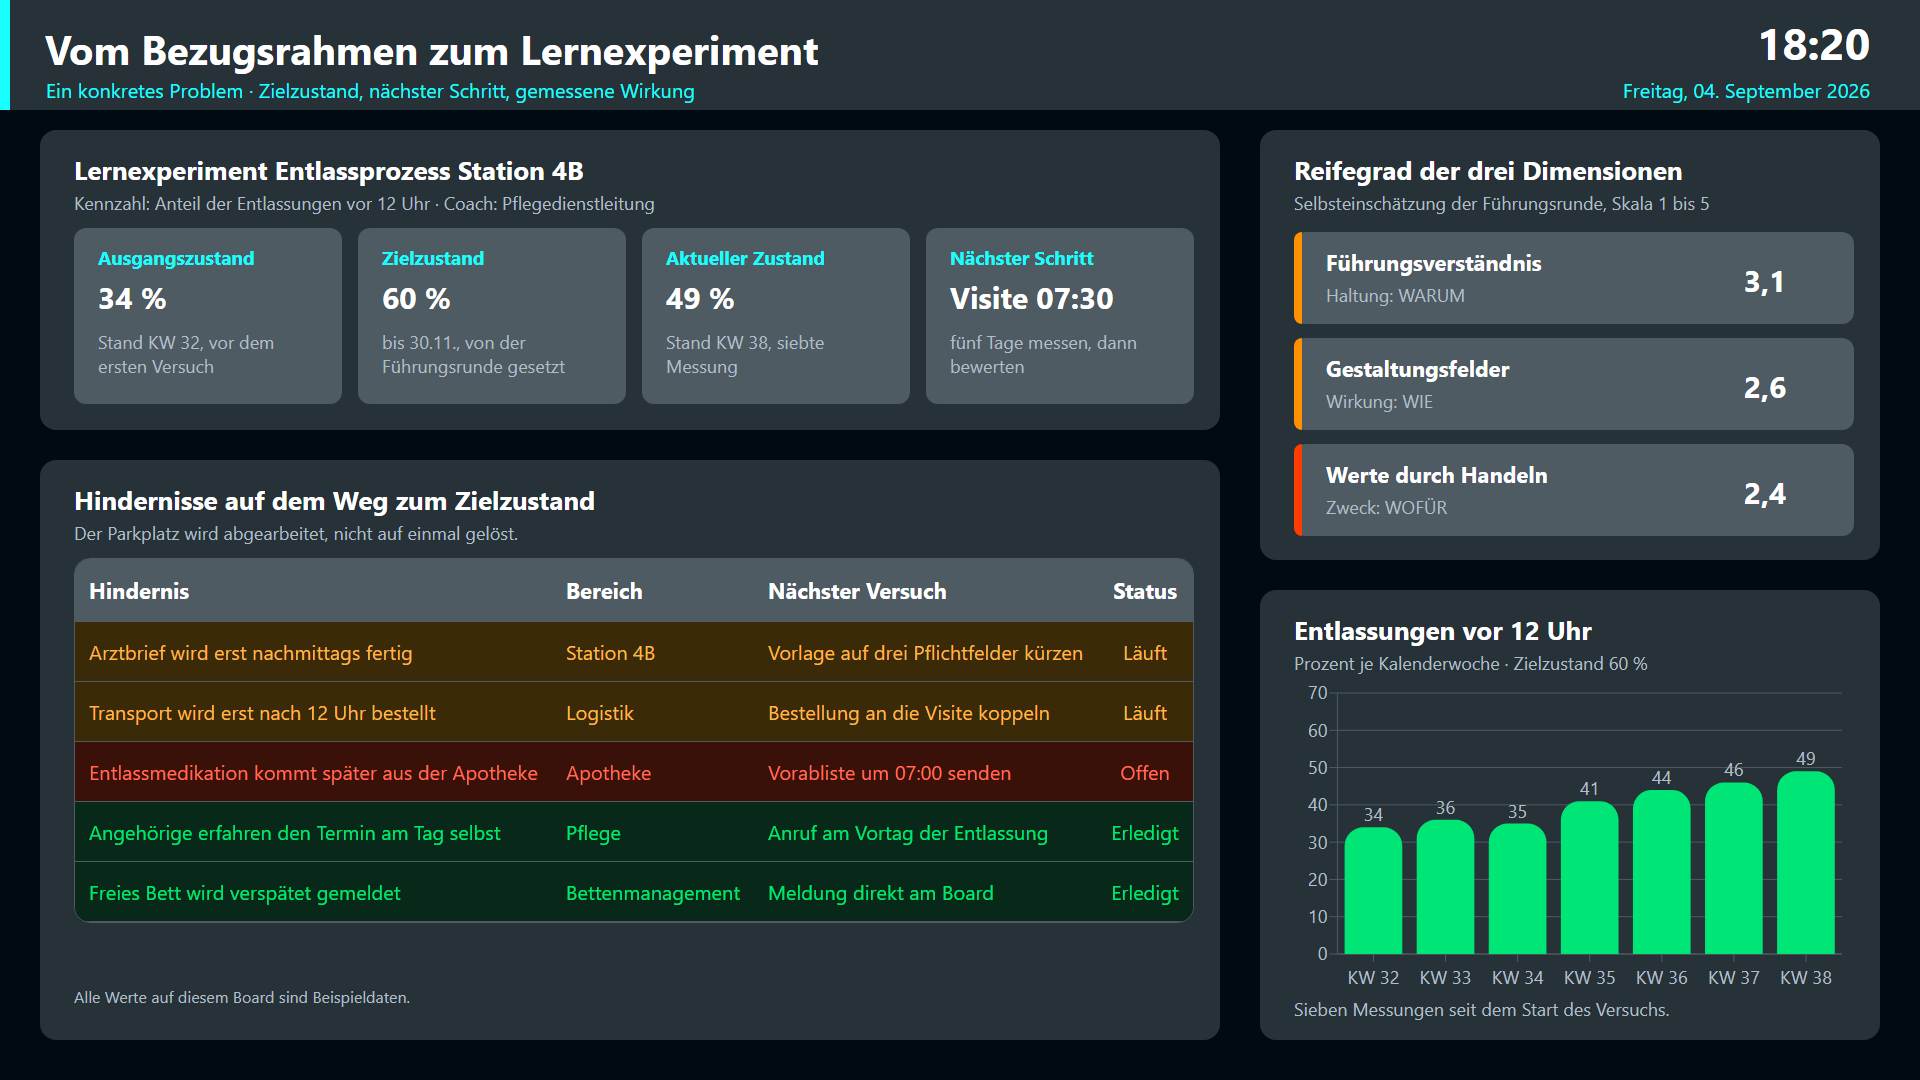Click the 'Läuft' status in the Arztbrief row
This screenshot has width=1920, height=1080.
(1145, 653)
